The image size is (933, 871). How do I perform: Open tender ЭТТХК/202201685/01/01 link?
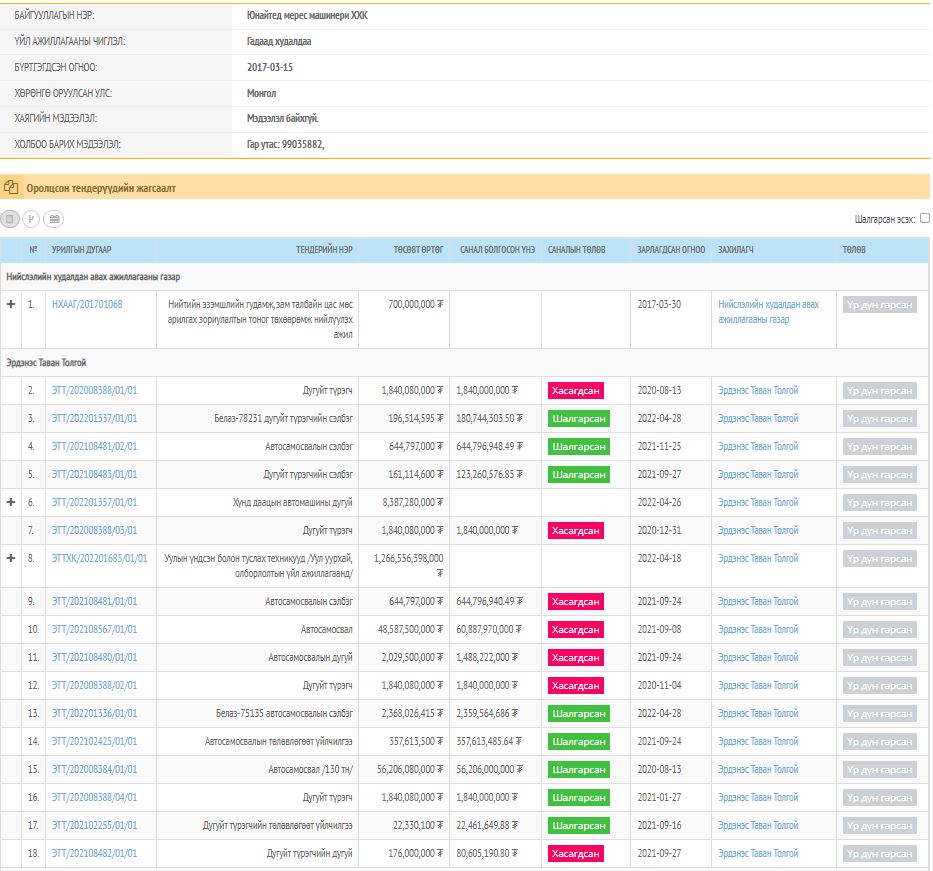point(99,558)
